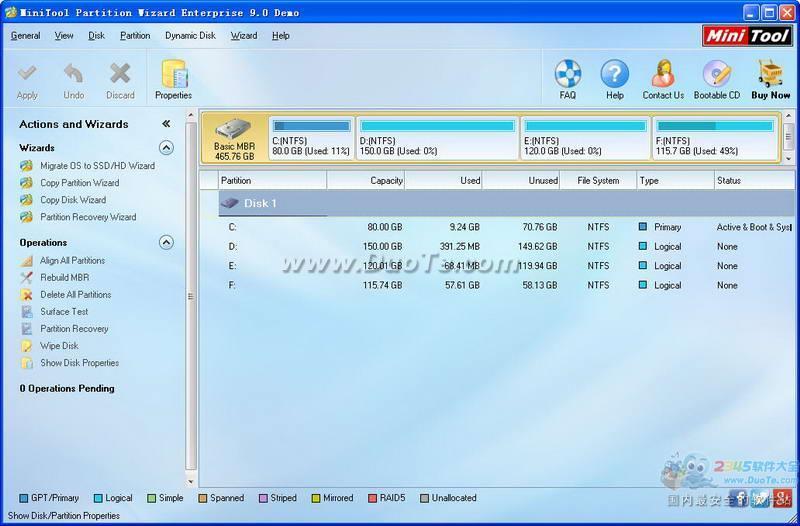Click the Copy Disk Wizard icon
The height and width of the screenshot is (526, 800).
point(27,200)
